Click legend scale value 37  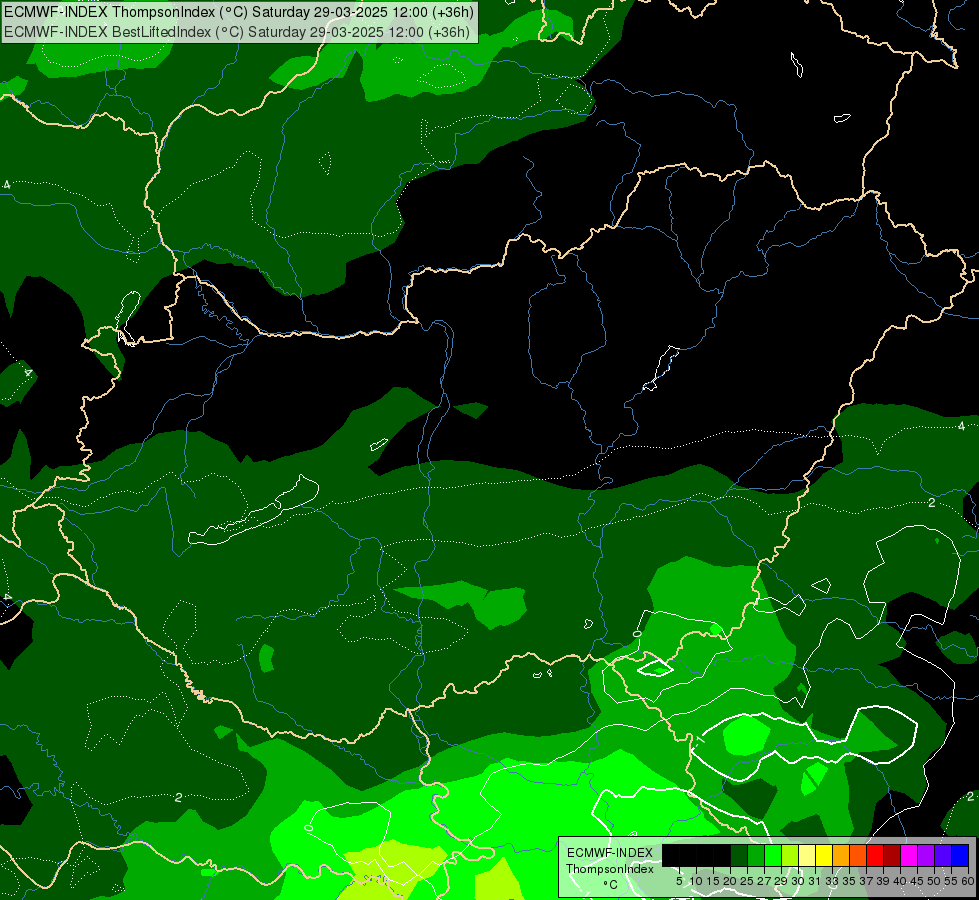click(x=866, y=881)
